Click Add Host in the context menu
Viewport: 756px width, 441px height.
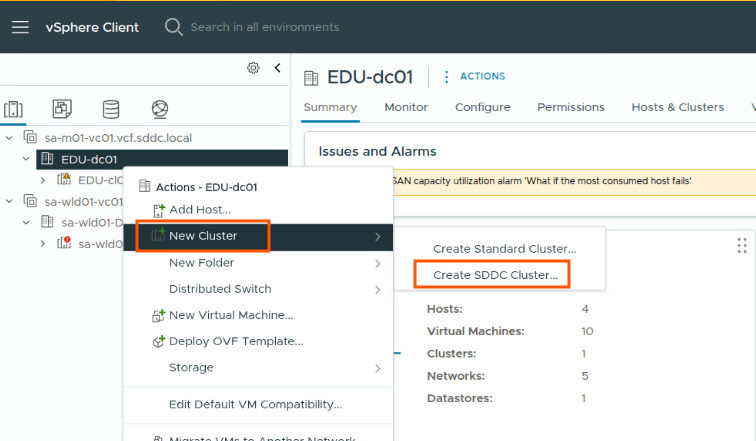pyautogui.click(x=199, y=209)
